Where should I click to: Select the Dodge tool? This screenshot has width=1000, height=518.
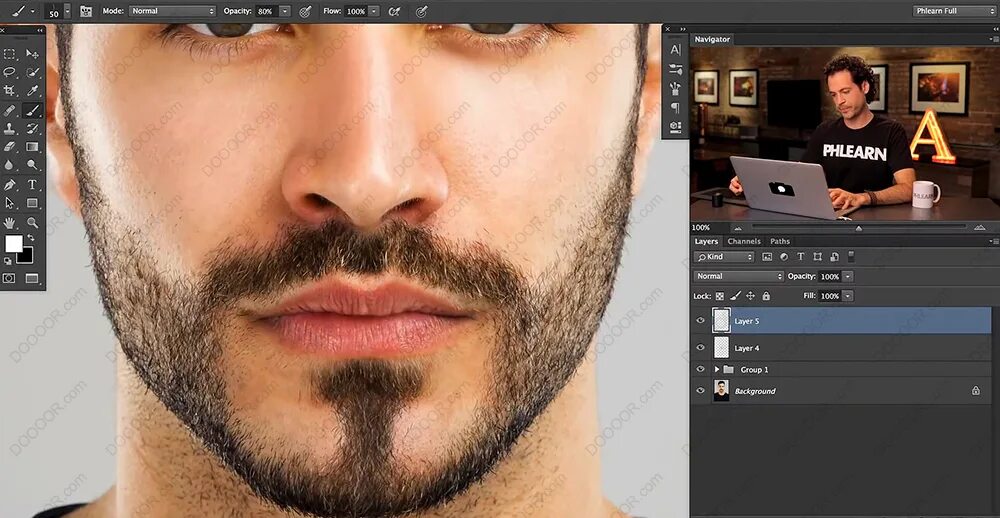(x=32, y=165)
